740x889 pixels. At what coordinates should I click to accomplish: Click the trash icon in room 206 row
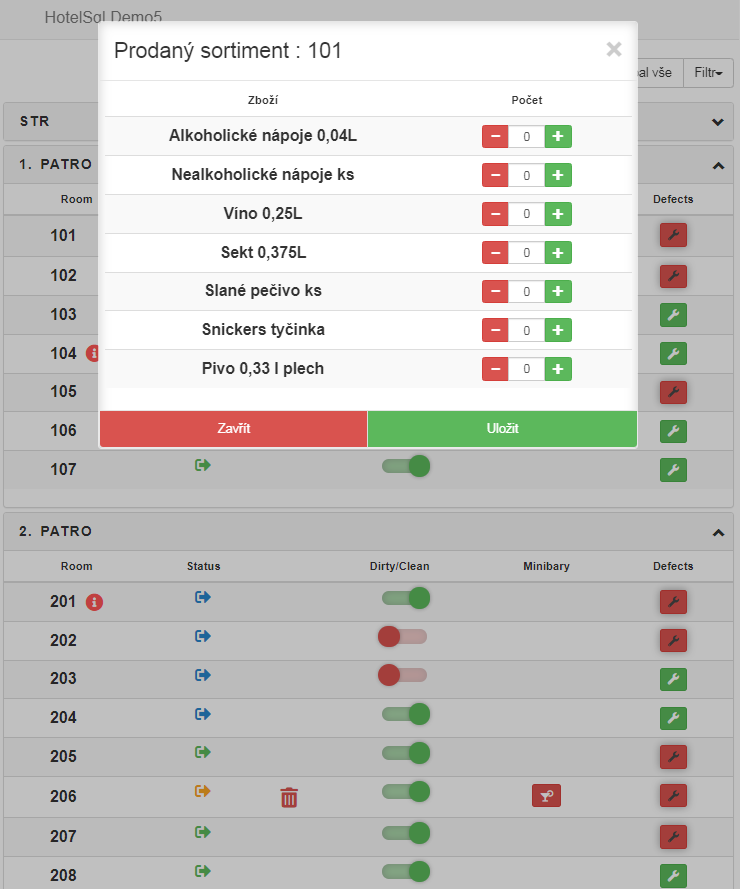(x=289, y=797)
